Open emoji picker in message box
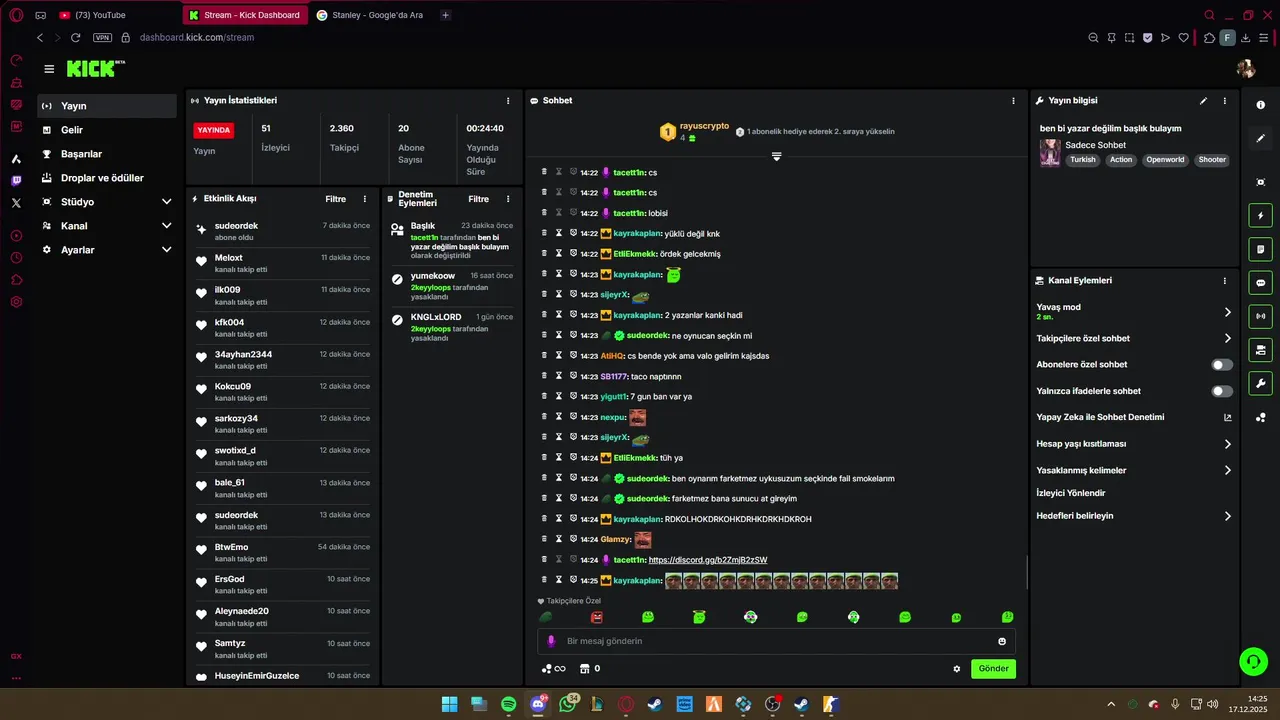The image size is (1280, 720). (x=1002, y=641)
